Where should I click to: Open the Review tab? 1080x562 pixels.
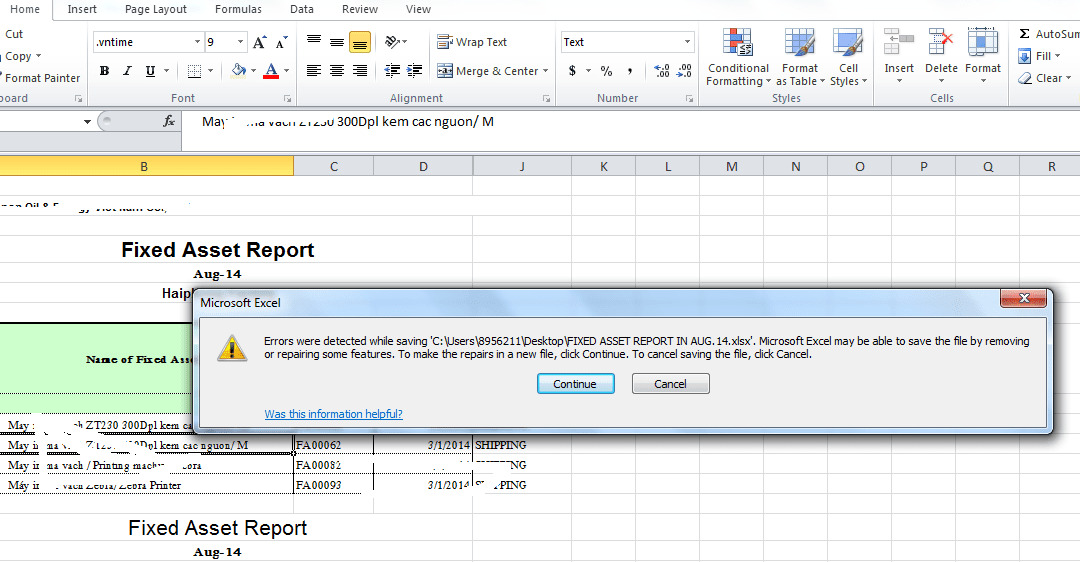tap(360, 9)
